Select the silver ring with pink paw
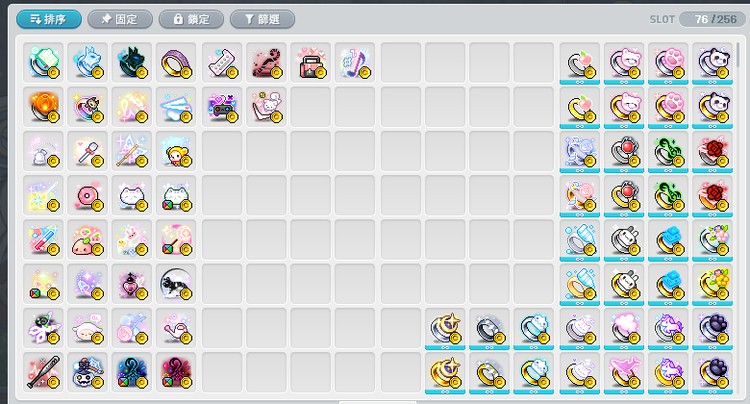Viewport: 750px width, 404px height. [x=668, y=63]
